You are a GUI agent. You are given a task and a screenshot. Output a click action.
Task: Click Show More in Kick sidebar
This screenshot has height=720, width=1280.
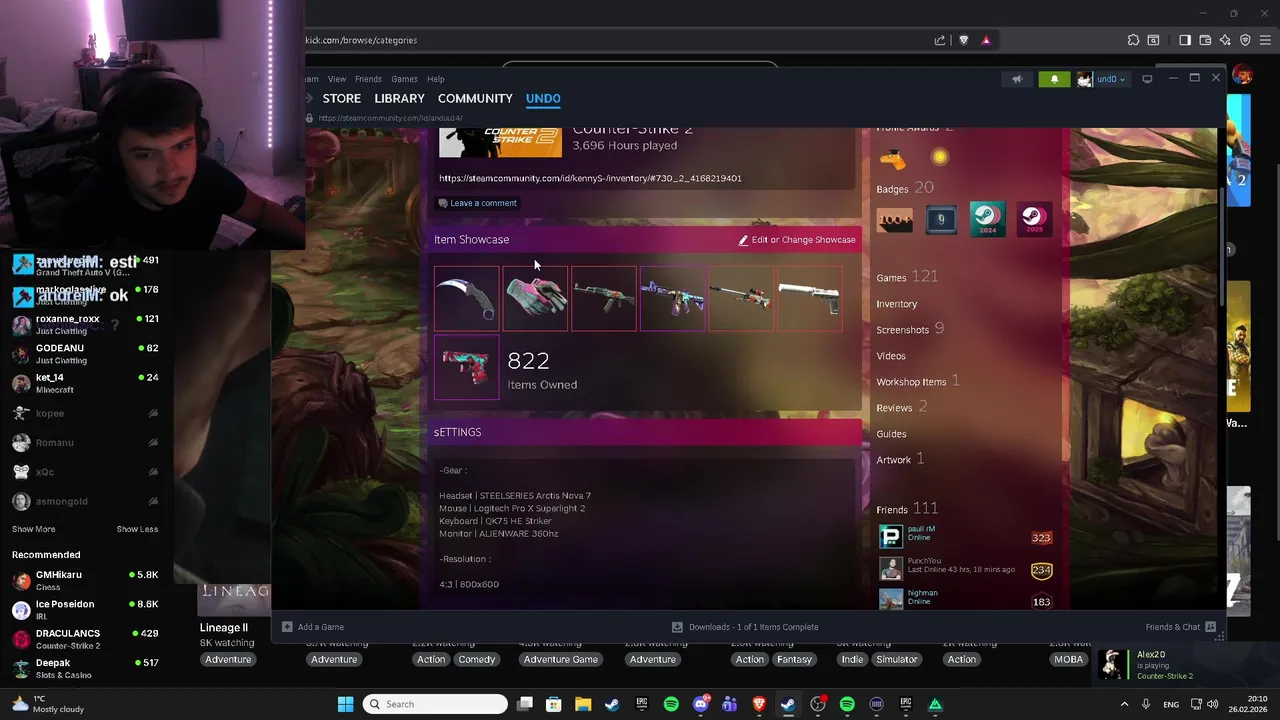[34, 529]
